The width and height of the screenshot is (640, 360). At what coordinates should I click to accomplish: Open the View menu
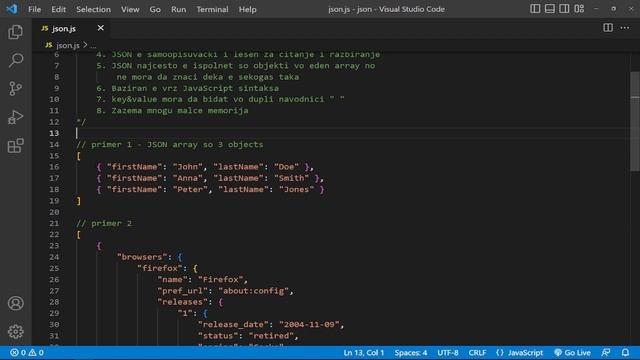click(x=130, y=9)
